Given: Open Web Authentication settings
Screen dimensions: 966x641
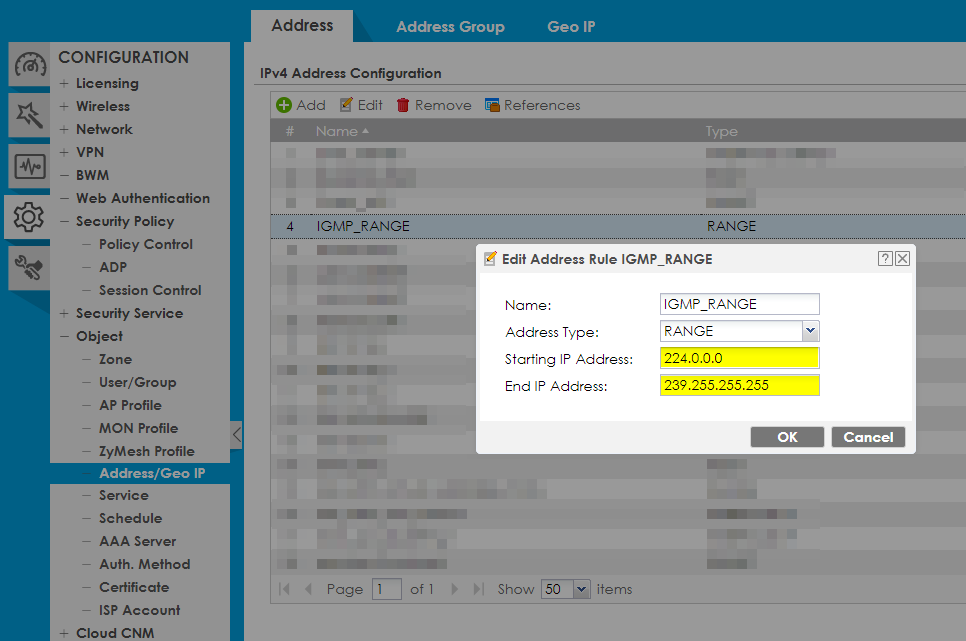Looking at the screenshot, I should tap(143, 198).
